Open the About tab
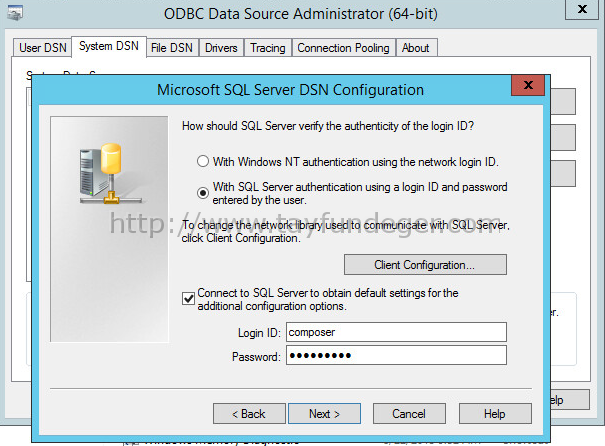The height and width of the screenshot is (446, 605). pyautogui.click(x=416, y=48)
